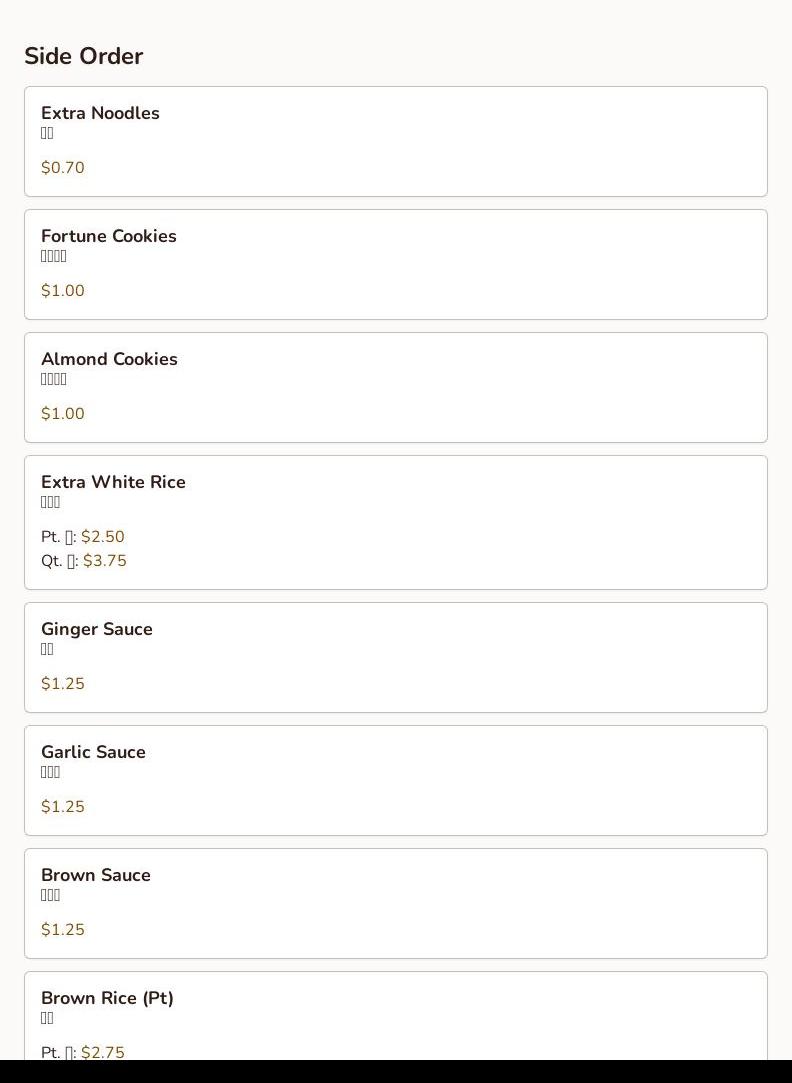
Task: Select the Extra White Rice item title
Action: (113, 482)
